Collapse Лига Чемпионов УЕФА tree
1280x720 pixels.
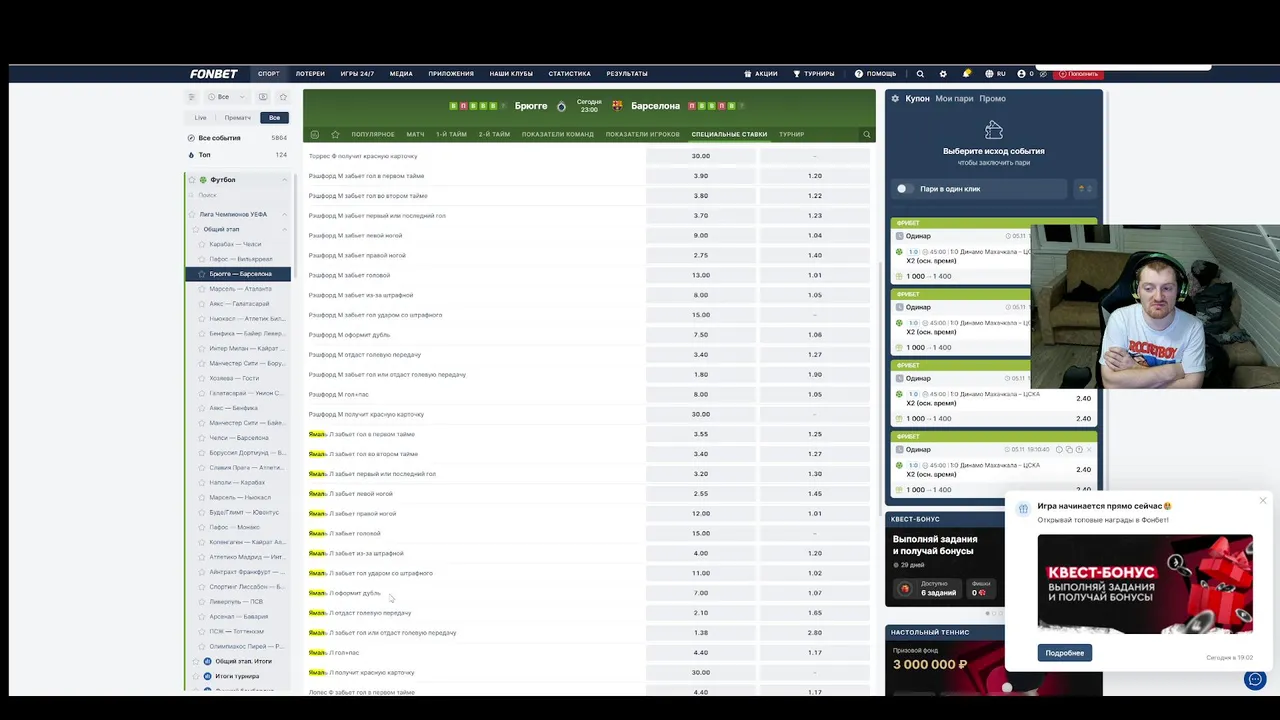tap(284, 215)
